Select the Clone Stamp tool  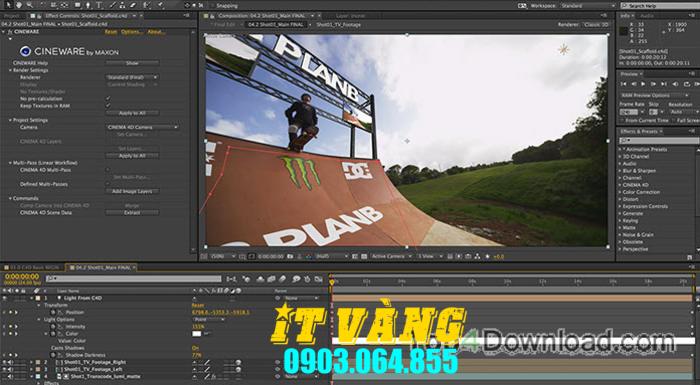pyautogui.click(x=122, y=5)
